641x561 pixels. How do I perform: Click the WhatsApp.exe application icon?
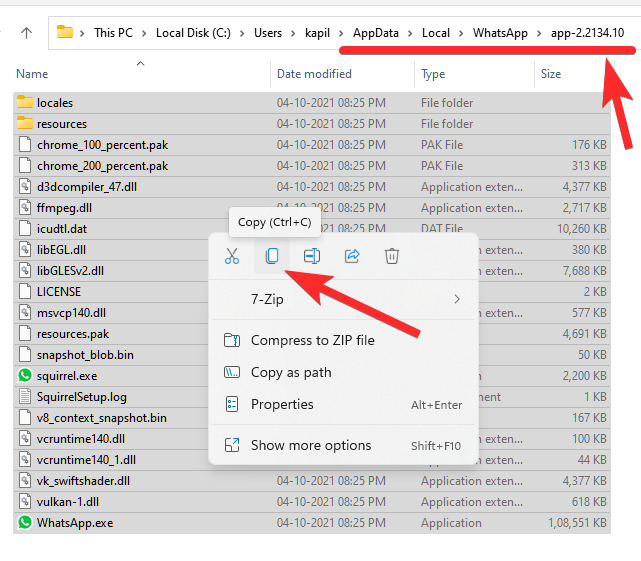tap(25, 522)
